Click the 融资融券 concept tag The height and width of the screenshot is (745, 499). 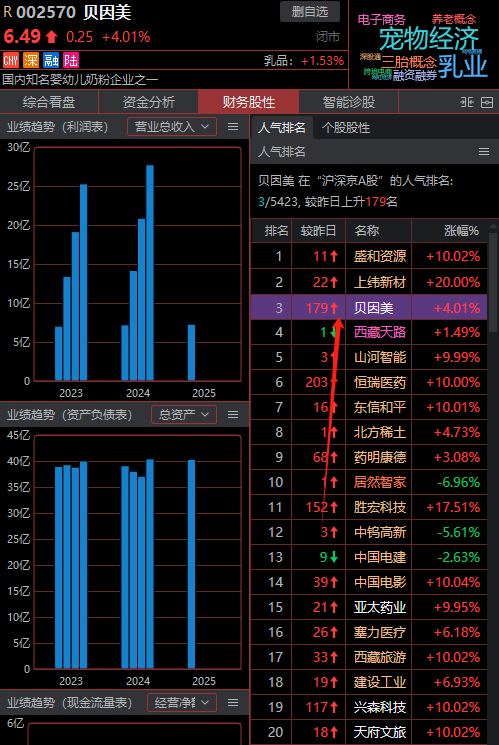coord(415,75)
